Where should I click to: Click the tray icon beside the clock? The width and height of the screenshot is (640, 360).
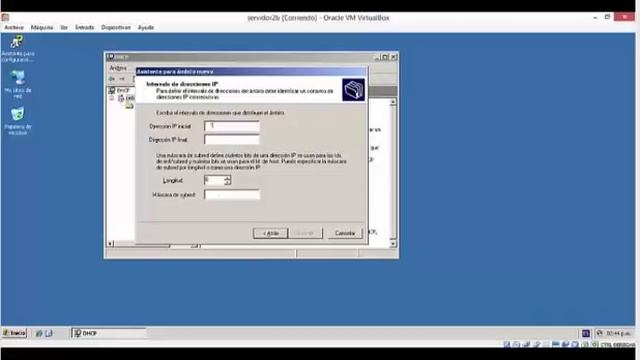pos(599,333)
